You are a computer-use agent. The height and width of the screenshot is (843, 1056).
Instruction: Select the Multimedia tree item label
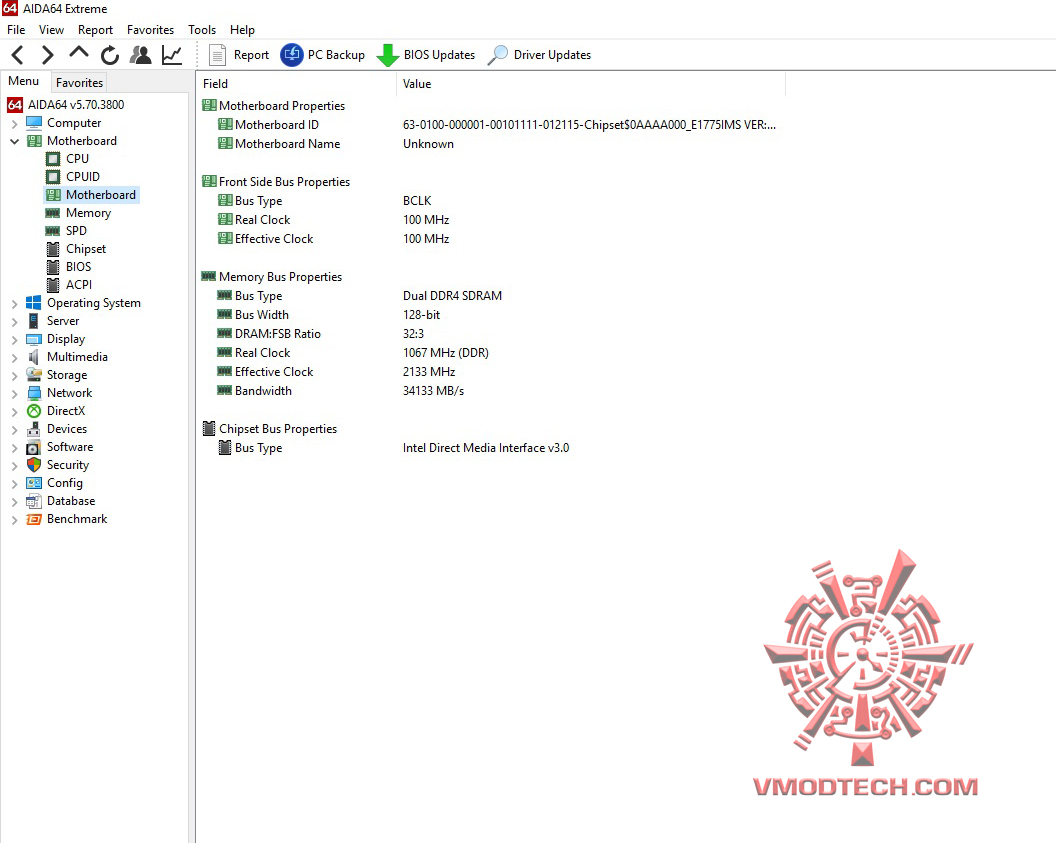pos(77,357)
